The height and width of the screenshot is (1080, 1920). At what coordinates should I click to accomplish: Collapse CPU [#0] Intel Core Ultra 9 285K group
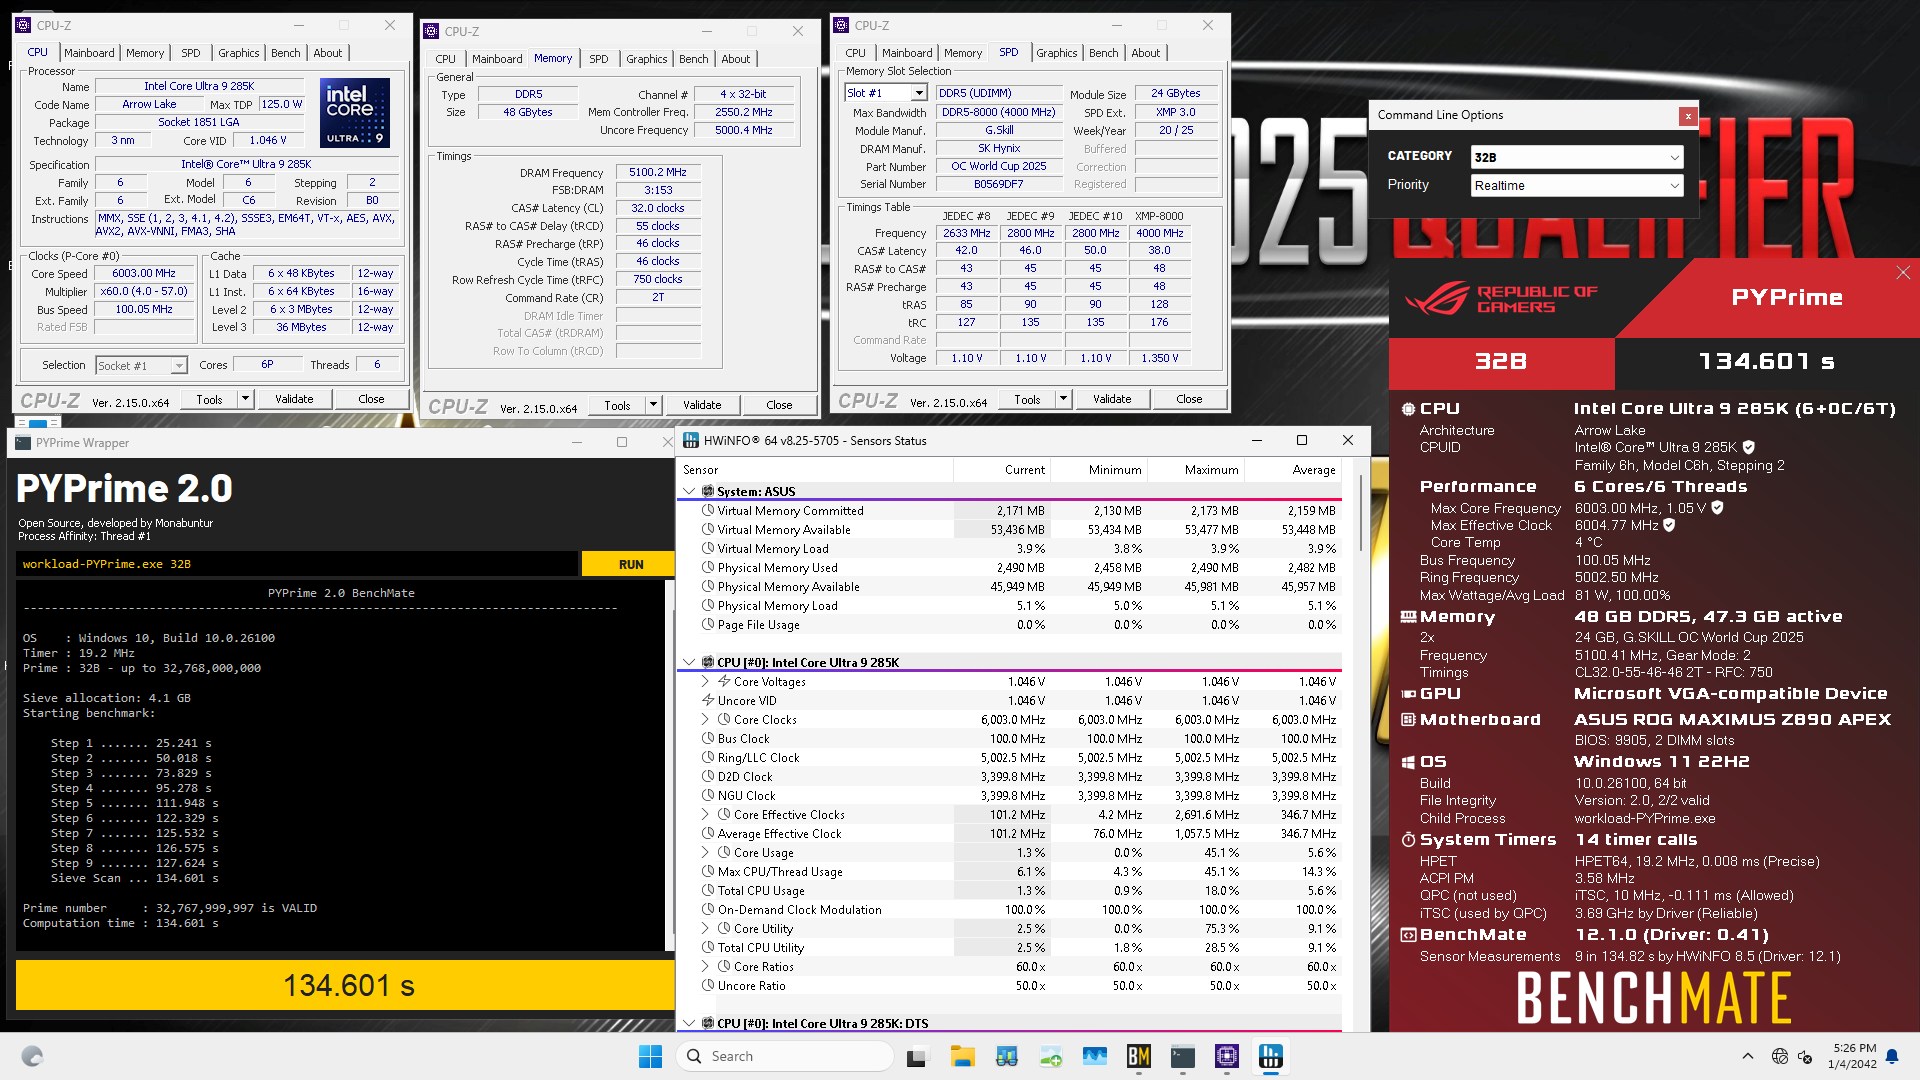click(x=689, y=663)
